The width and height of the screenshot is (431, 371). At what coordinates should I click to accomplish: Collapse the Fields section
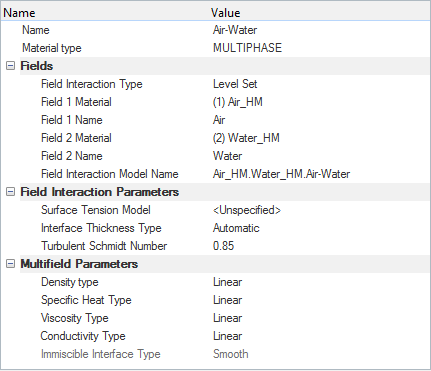[x=11, y=66]
